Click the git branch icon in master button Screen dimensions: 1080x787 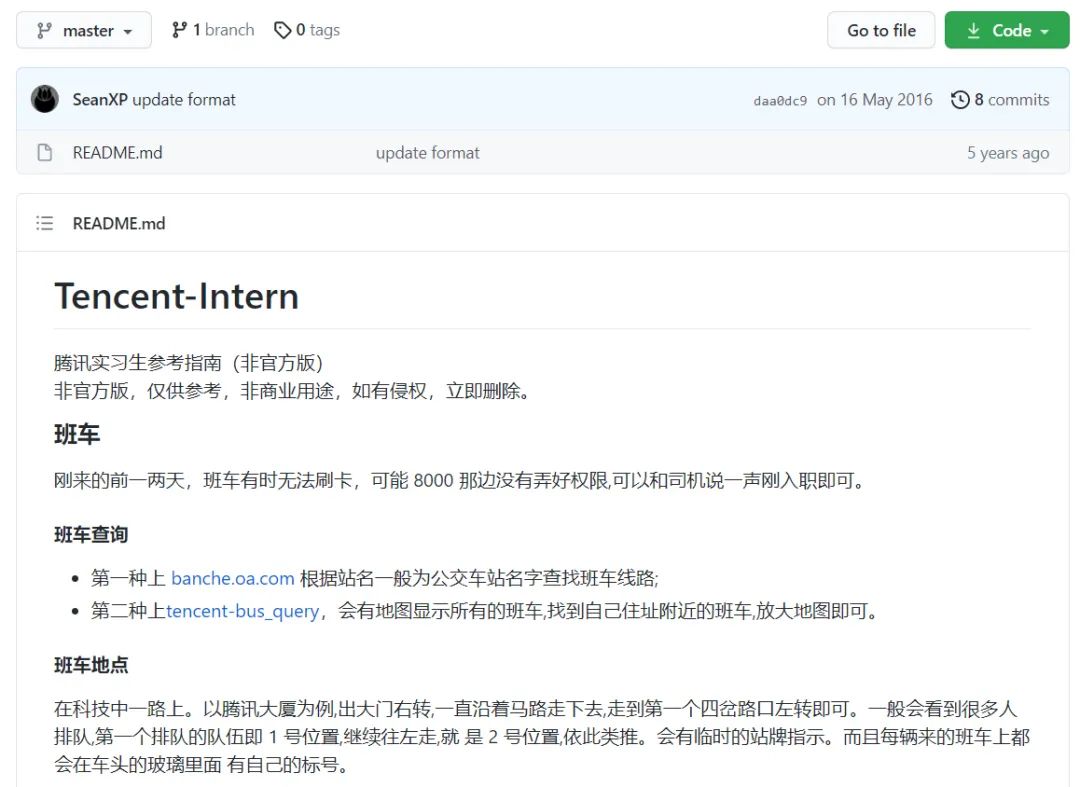45,30
